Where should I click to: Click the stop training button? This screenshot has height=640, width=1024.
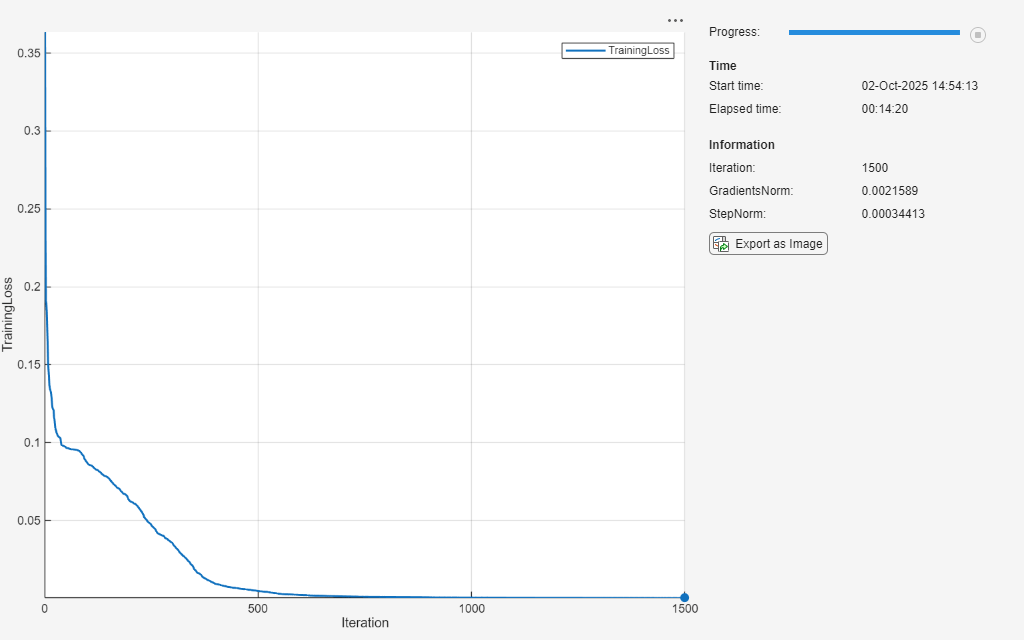click(x=978, y=35)
